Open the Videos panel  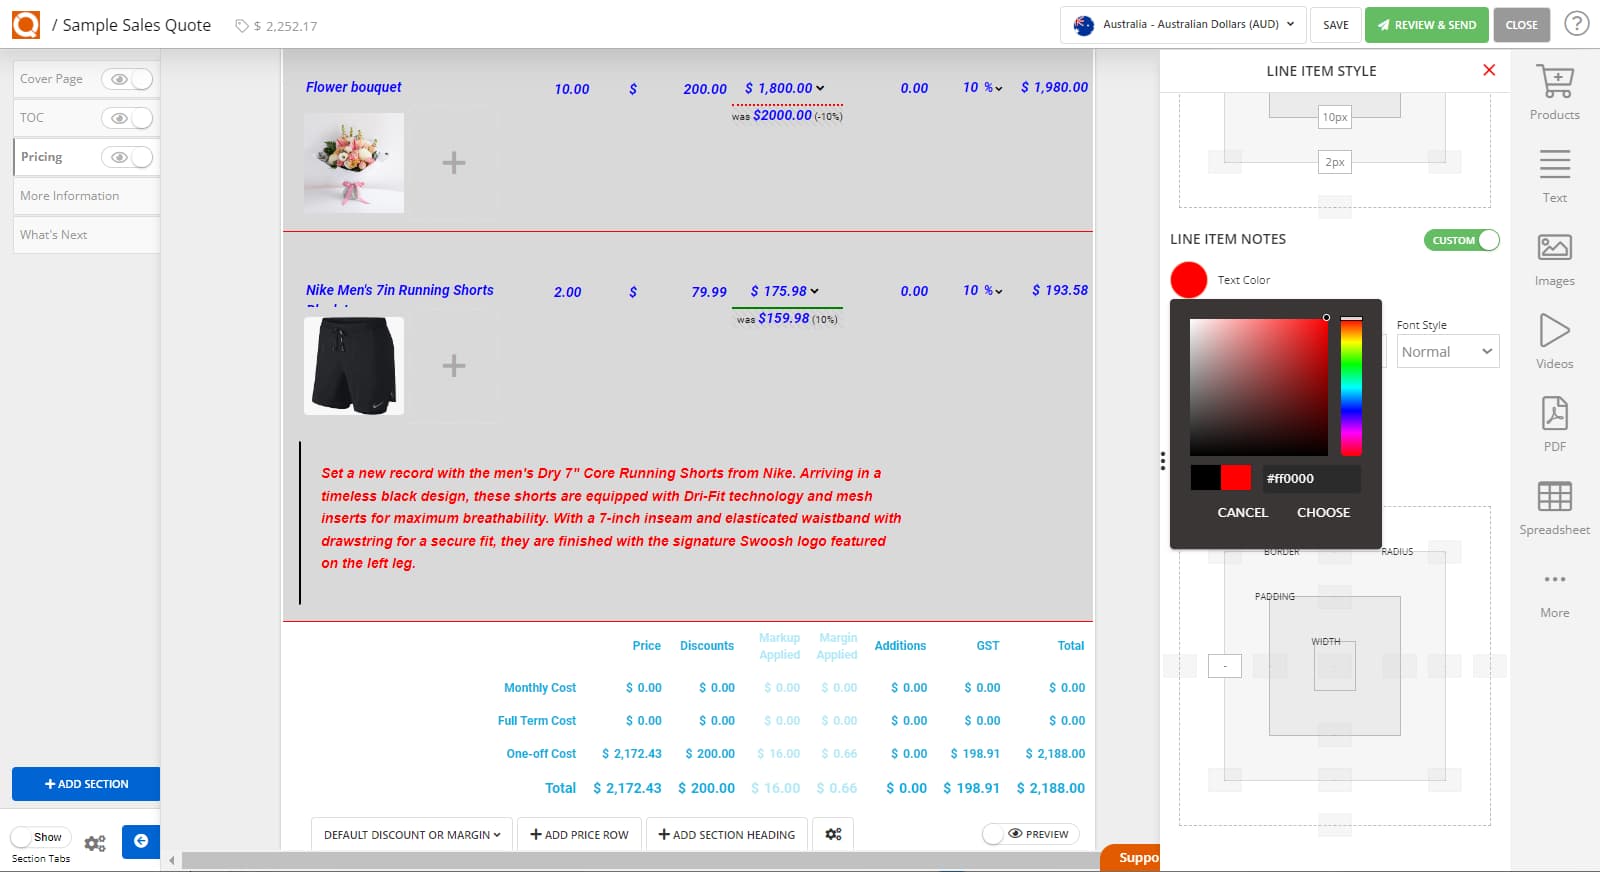point(1554,342)
